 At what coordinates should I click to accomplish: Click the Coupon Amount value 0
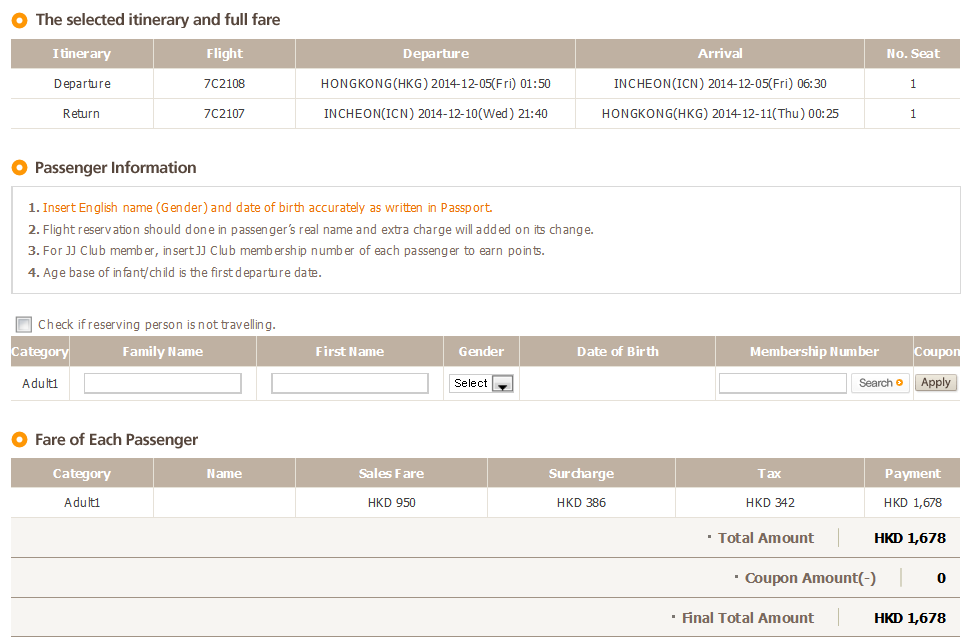coord(941,578)
